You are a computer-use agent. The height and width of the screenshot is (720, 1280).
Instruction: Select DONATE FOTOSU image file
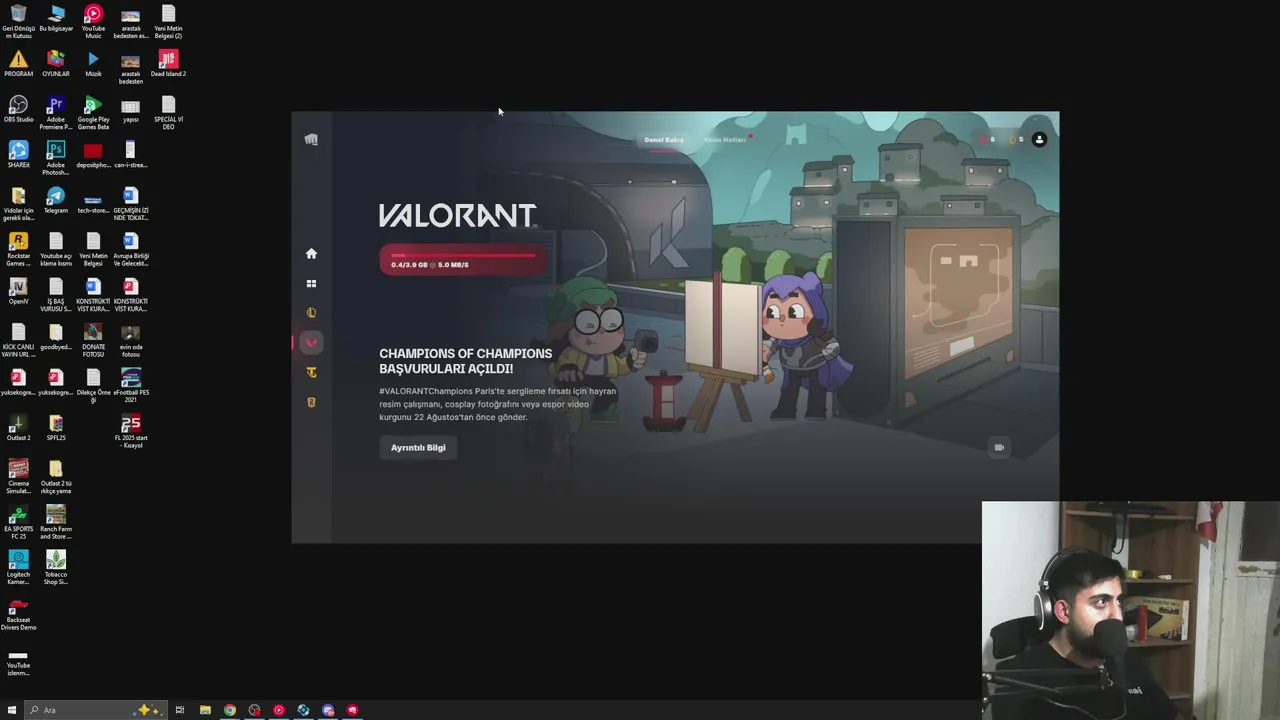pos(93,341)
